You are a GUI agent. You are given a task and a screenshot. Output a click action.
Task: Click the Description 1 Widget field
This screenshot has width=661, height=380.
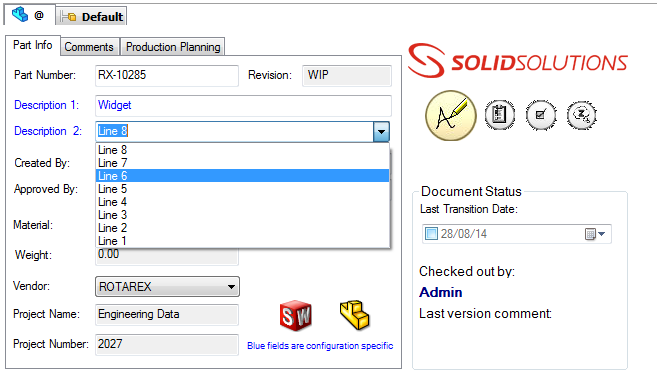pos(243,105)
